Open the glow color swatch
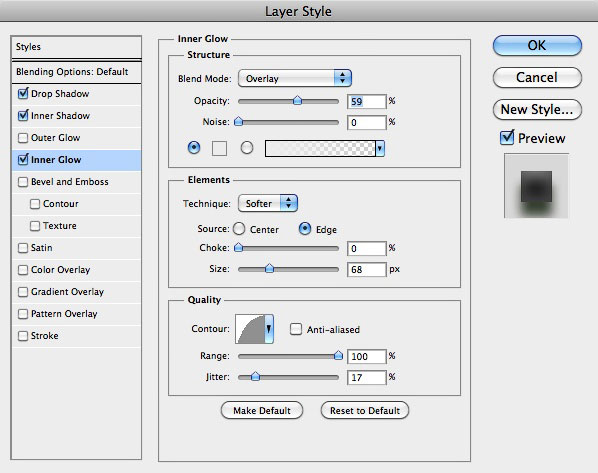This screenshot has width=598, height=473. pos(219,148)
